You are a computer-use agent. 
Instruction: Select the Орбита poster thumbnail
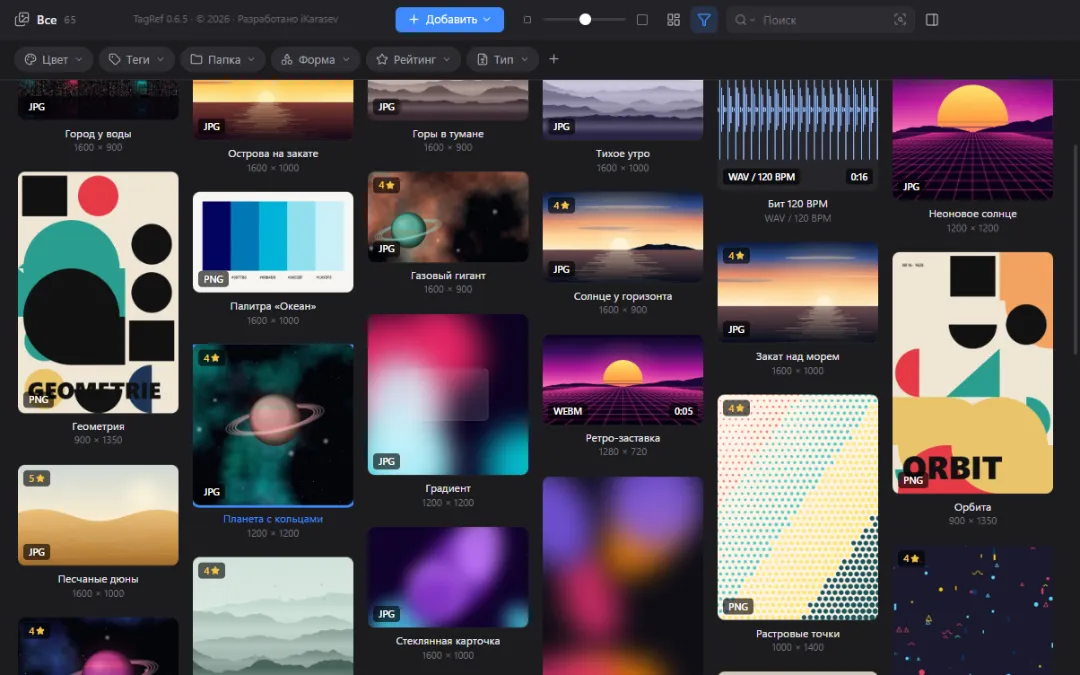[x=973, y=373]
